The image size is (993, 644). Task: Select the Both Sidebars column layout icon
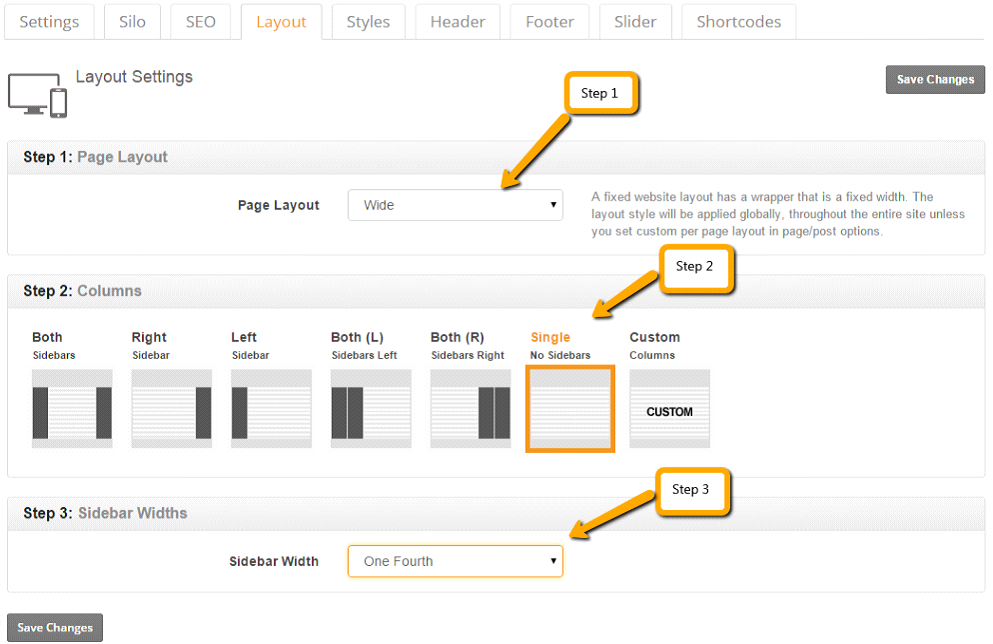pyautogui.click(x=72, y=409)
